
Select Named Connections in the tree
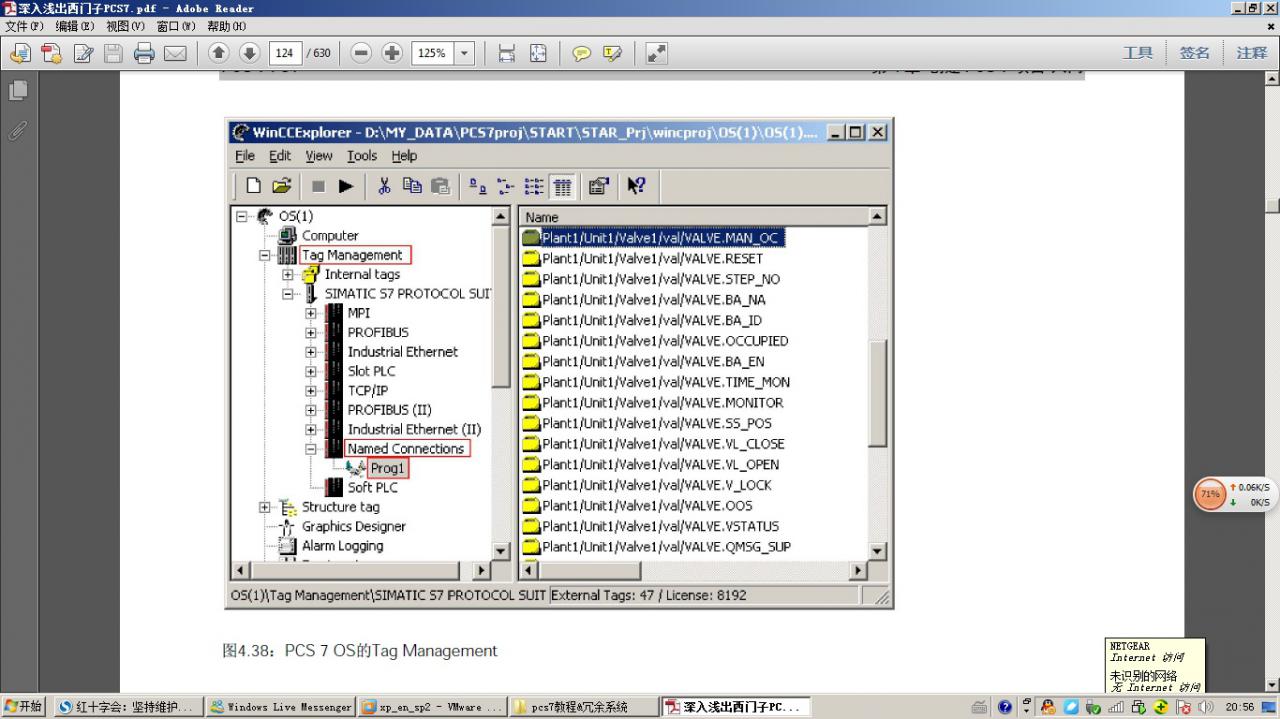coord(406,449)
